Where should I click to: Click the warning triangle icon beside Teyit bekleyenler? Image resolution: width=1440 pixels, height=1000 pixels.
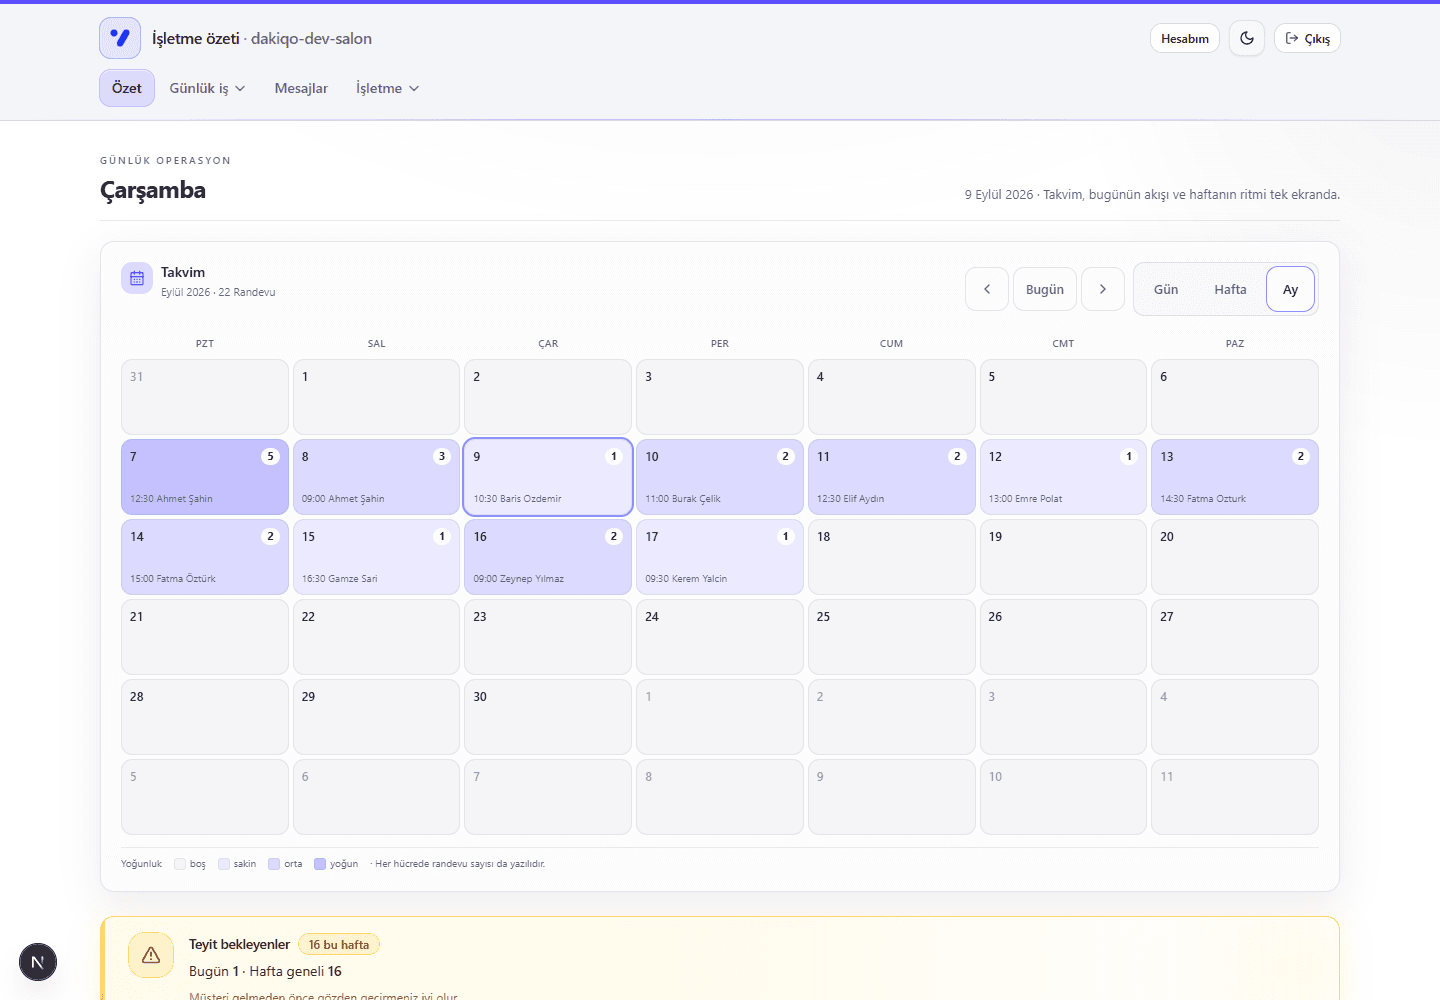151,955
